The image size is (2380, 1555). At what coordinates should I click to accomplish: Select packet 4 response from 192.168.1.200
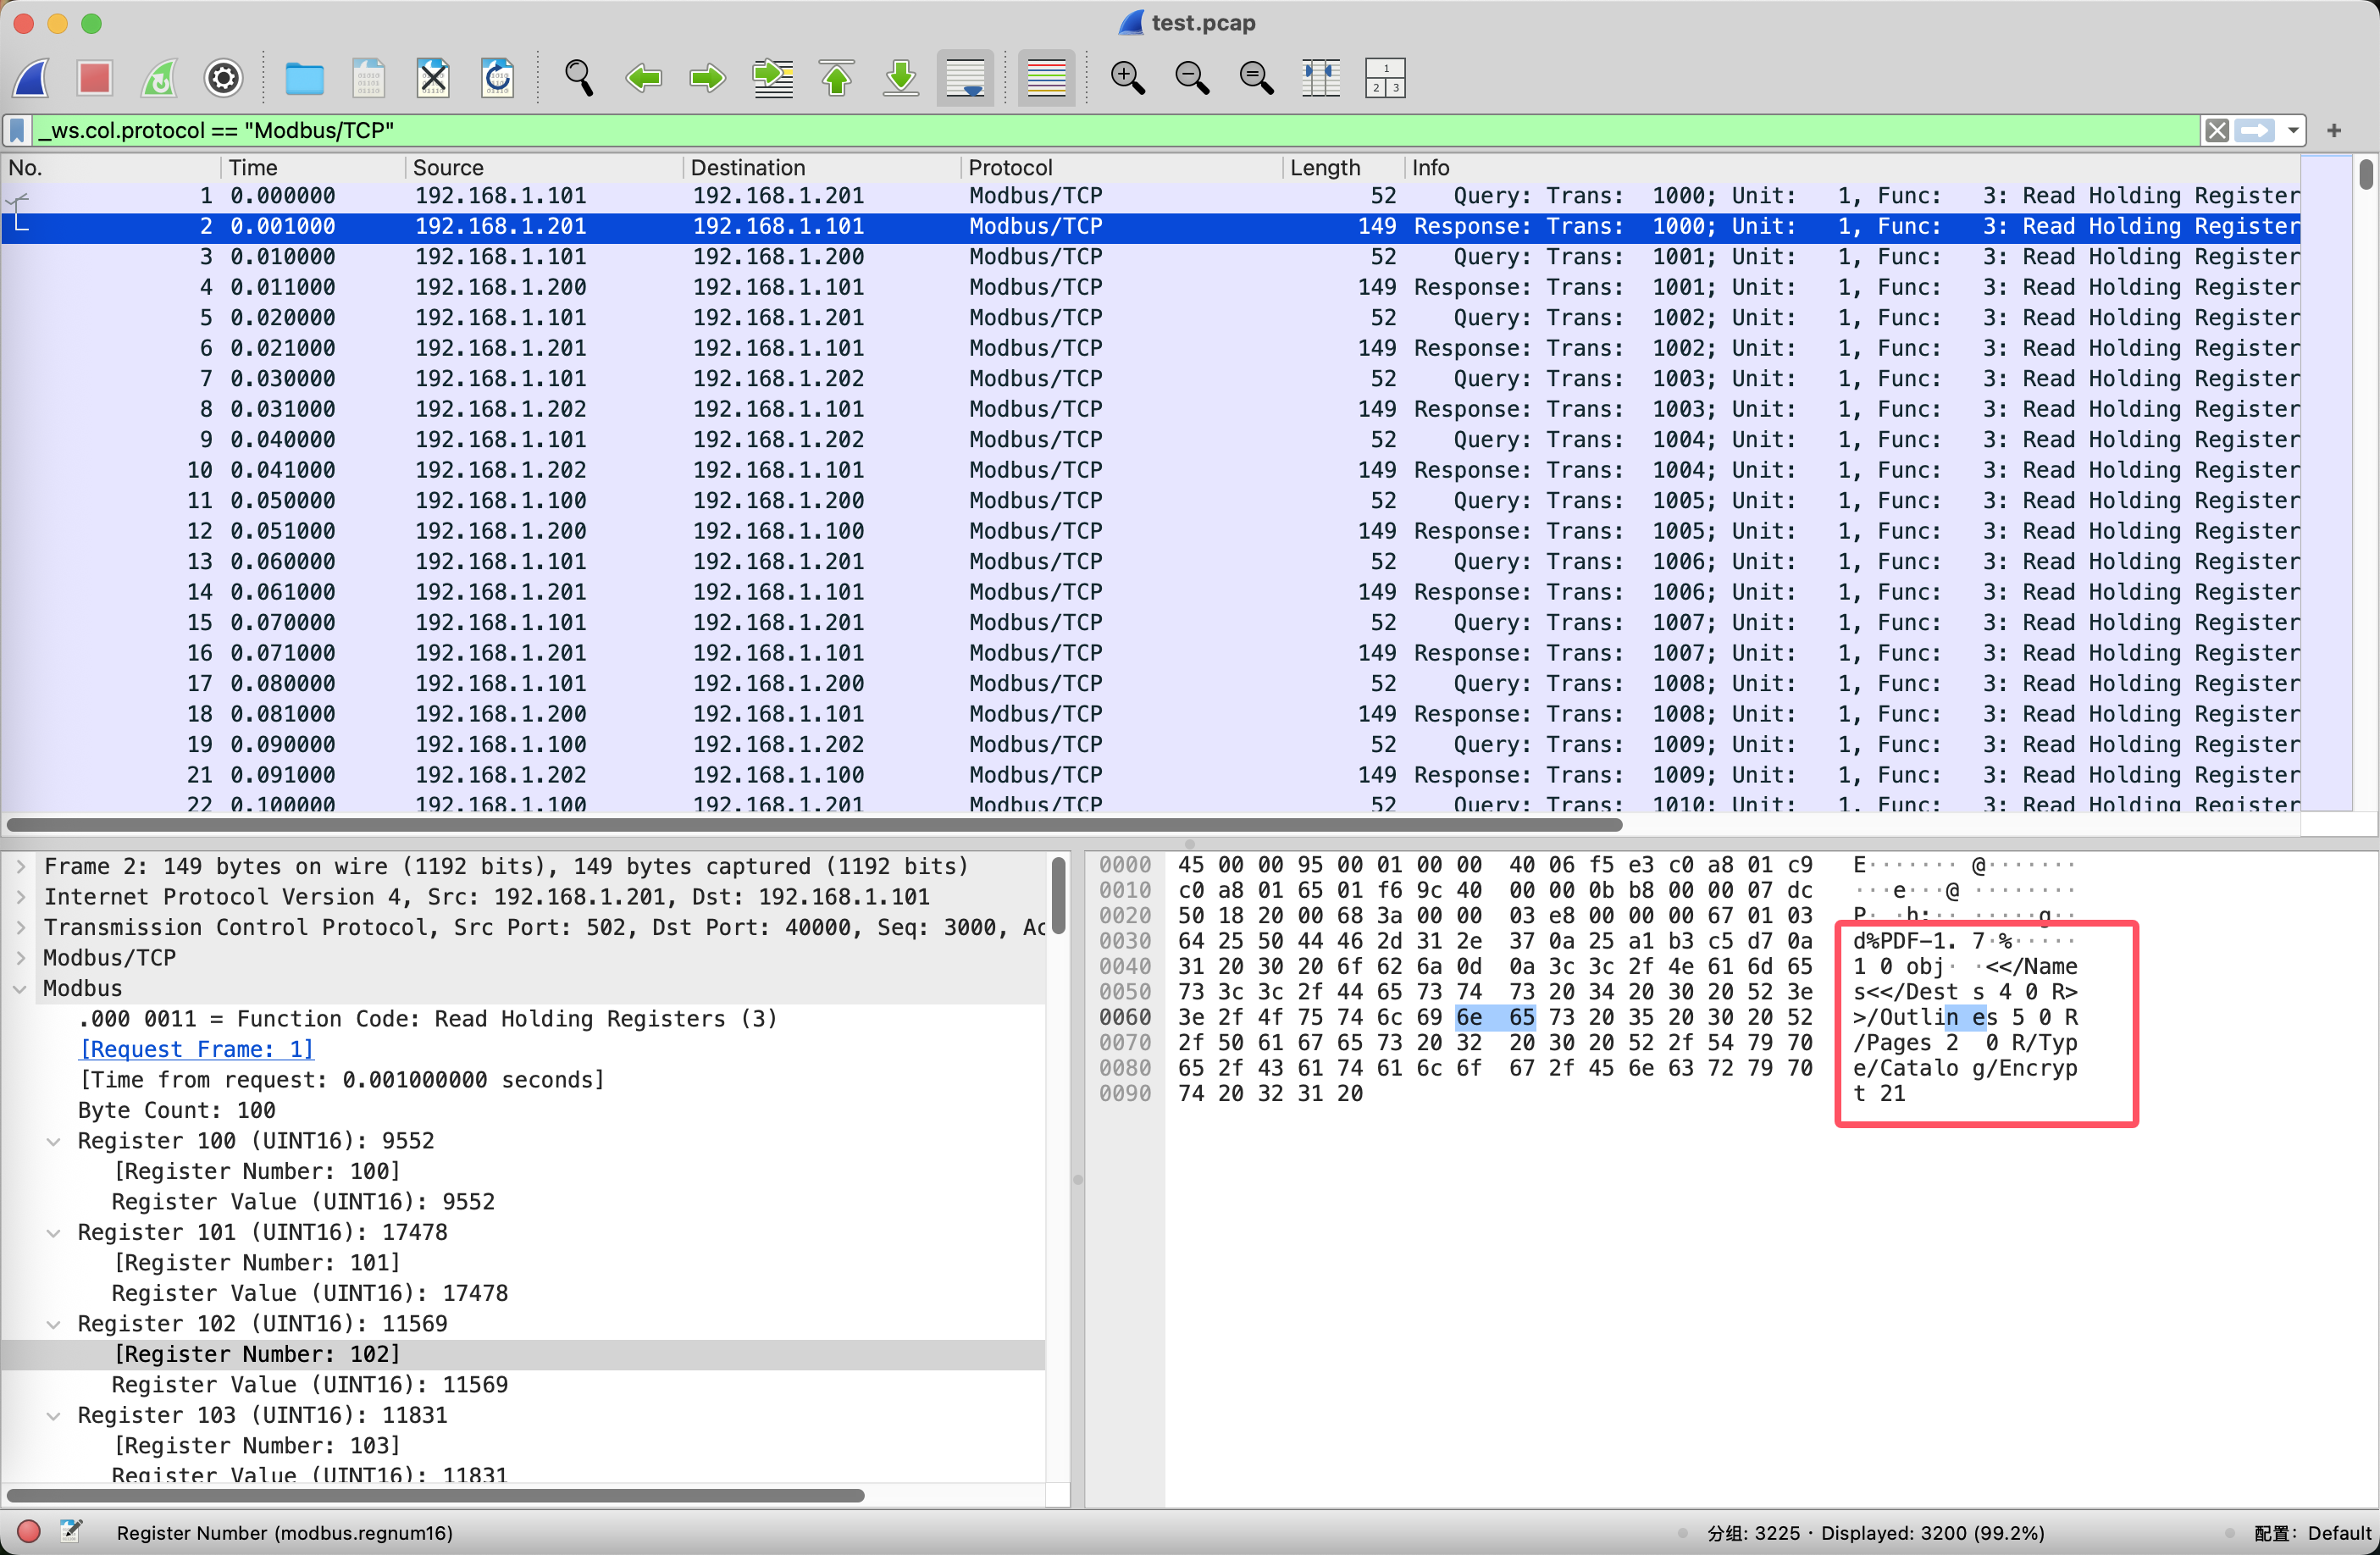coord(1150,287)
